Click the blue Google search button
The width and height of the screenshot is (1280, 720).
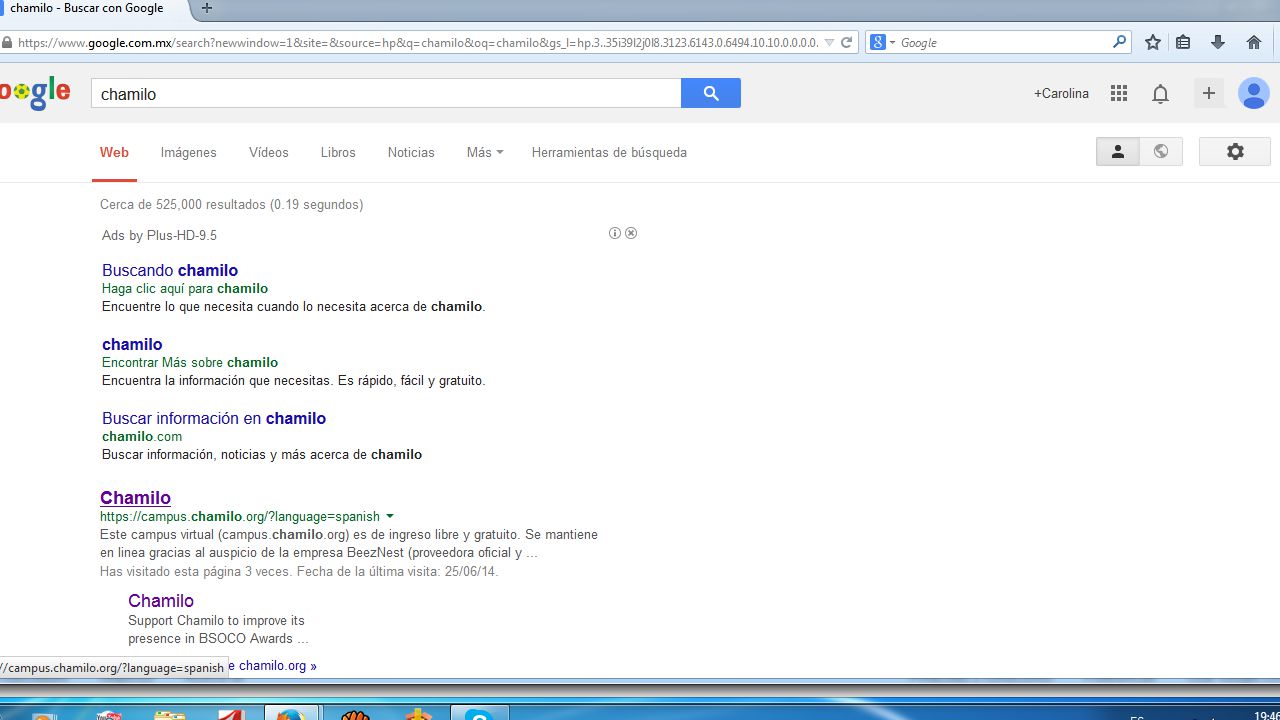click(711, 93)
